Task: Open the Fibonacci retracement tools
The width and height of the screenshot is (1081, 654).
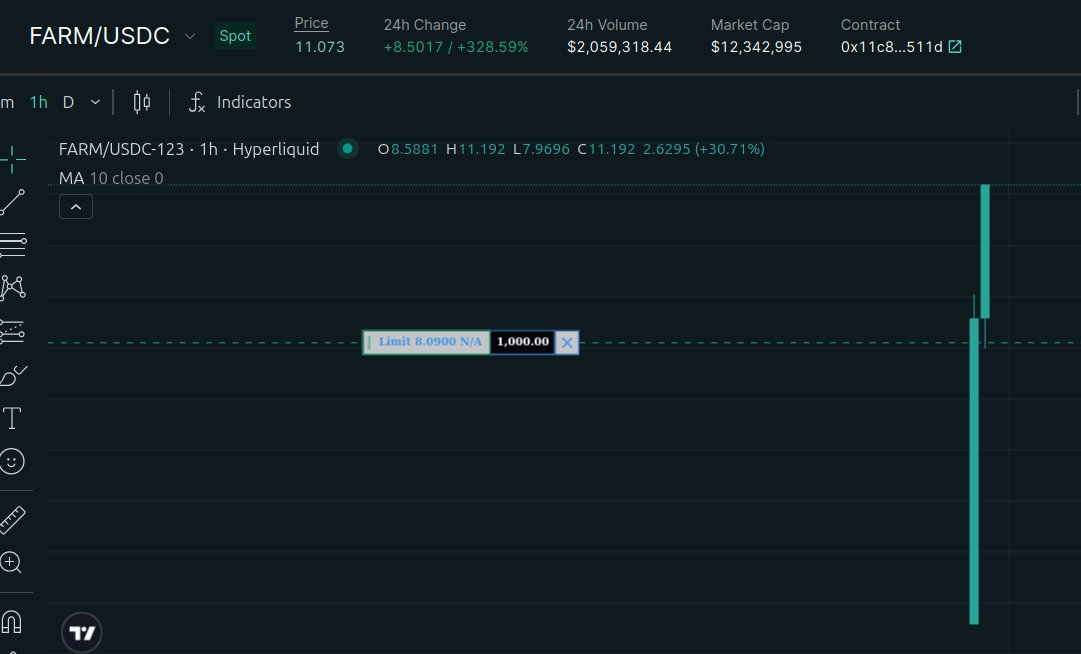Action: pyautogui.click(x=12, y=245)
